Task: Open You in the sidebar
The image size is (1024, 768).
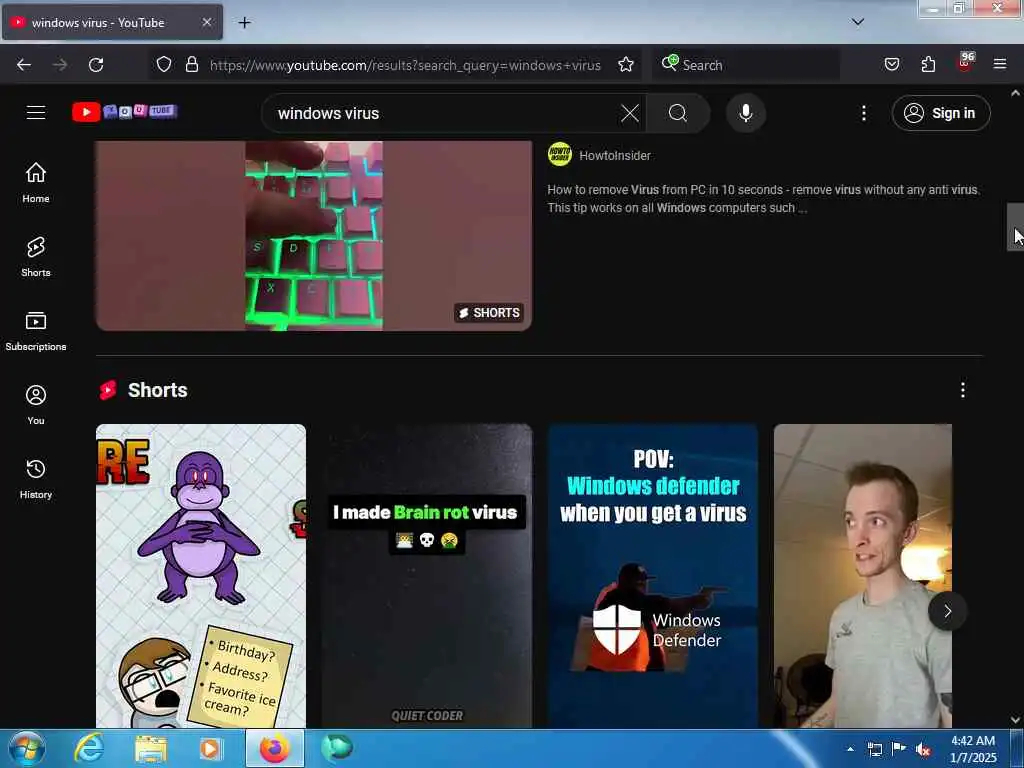Action: [36, 405]
